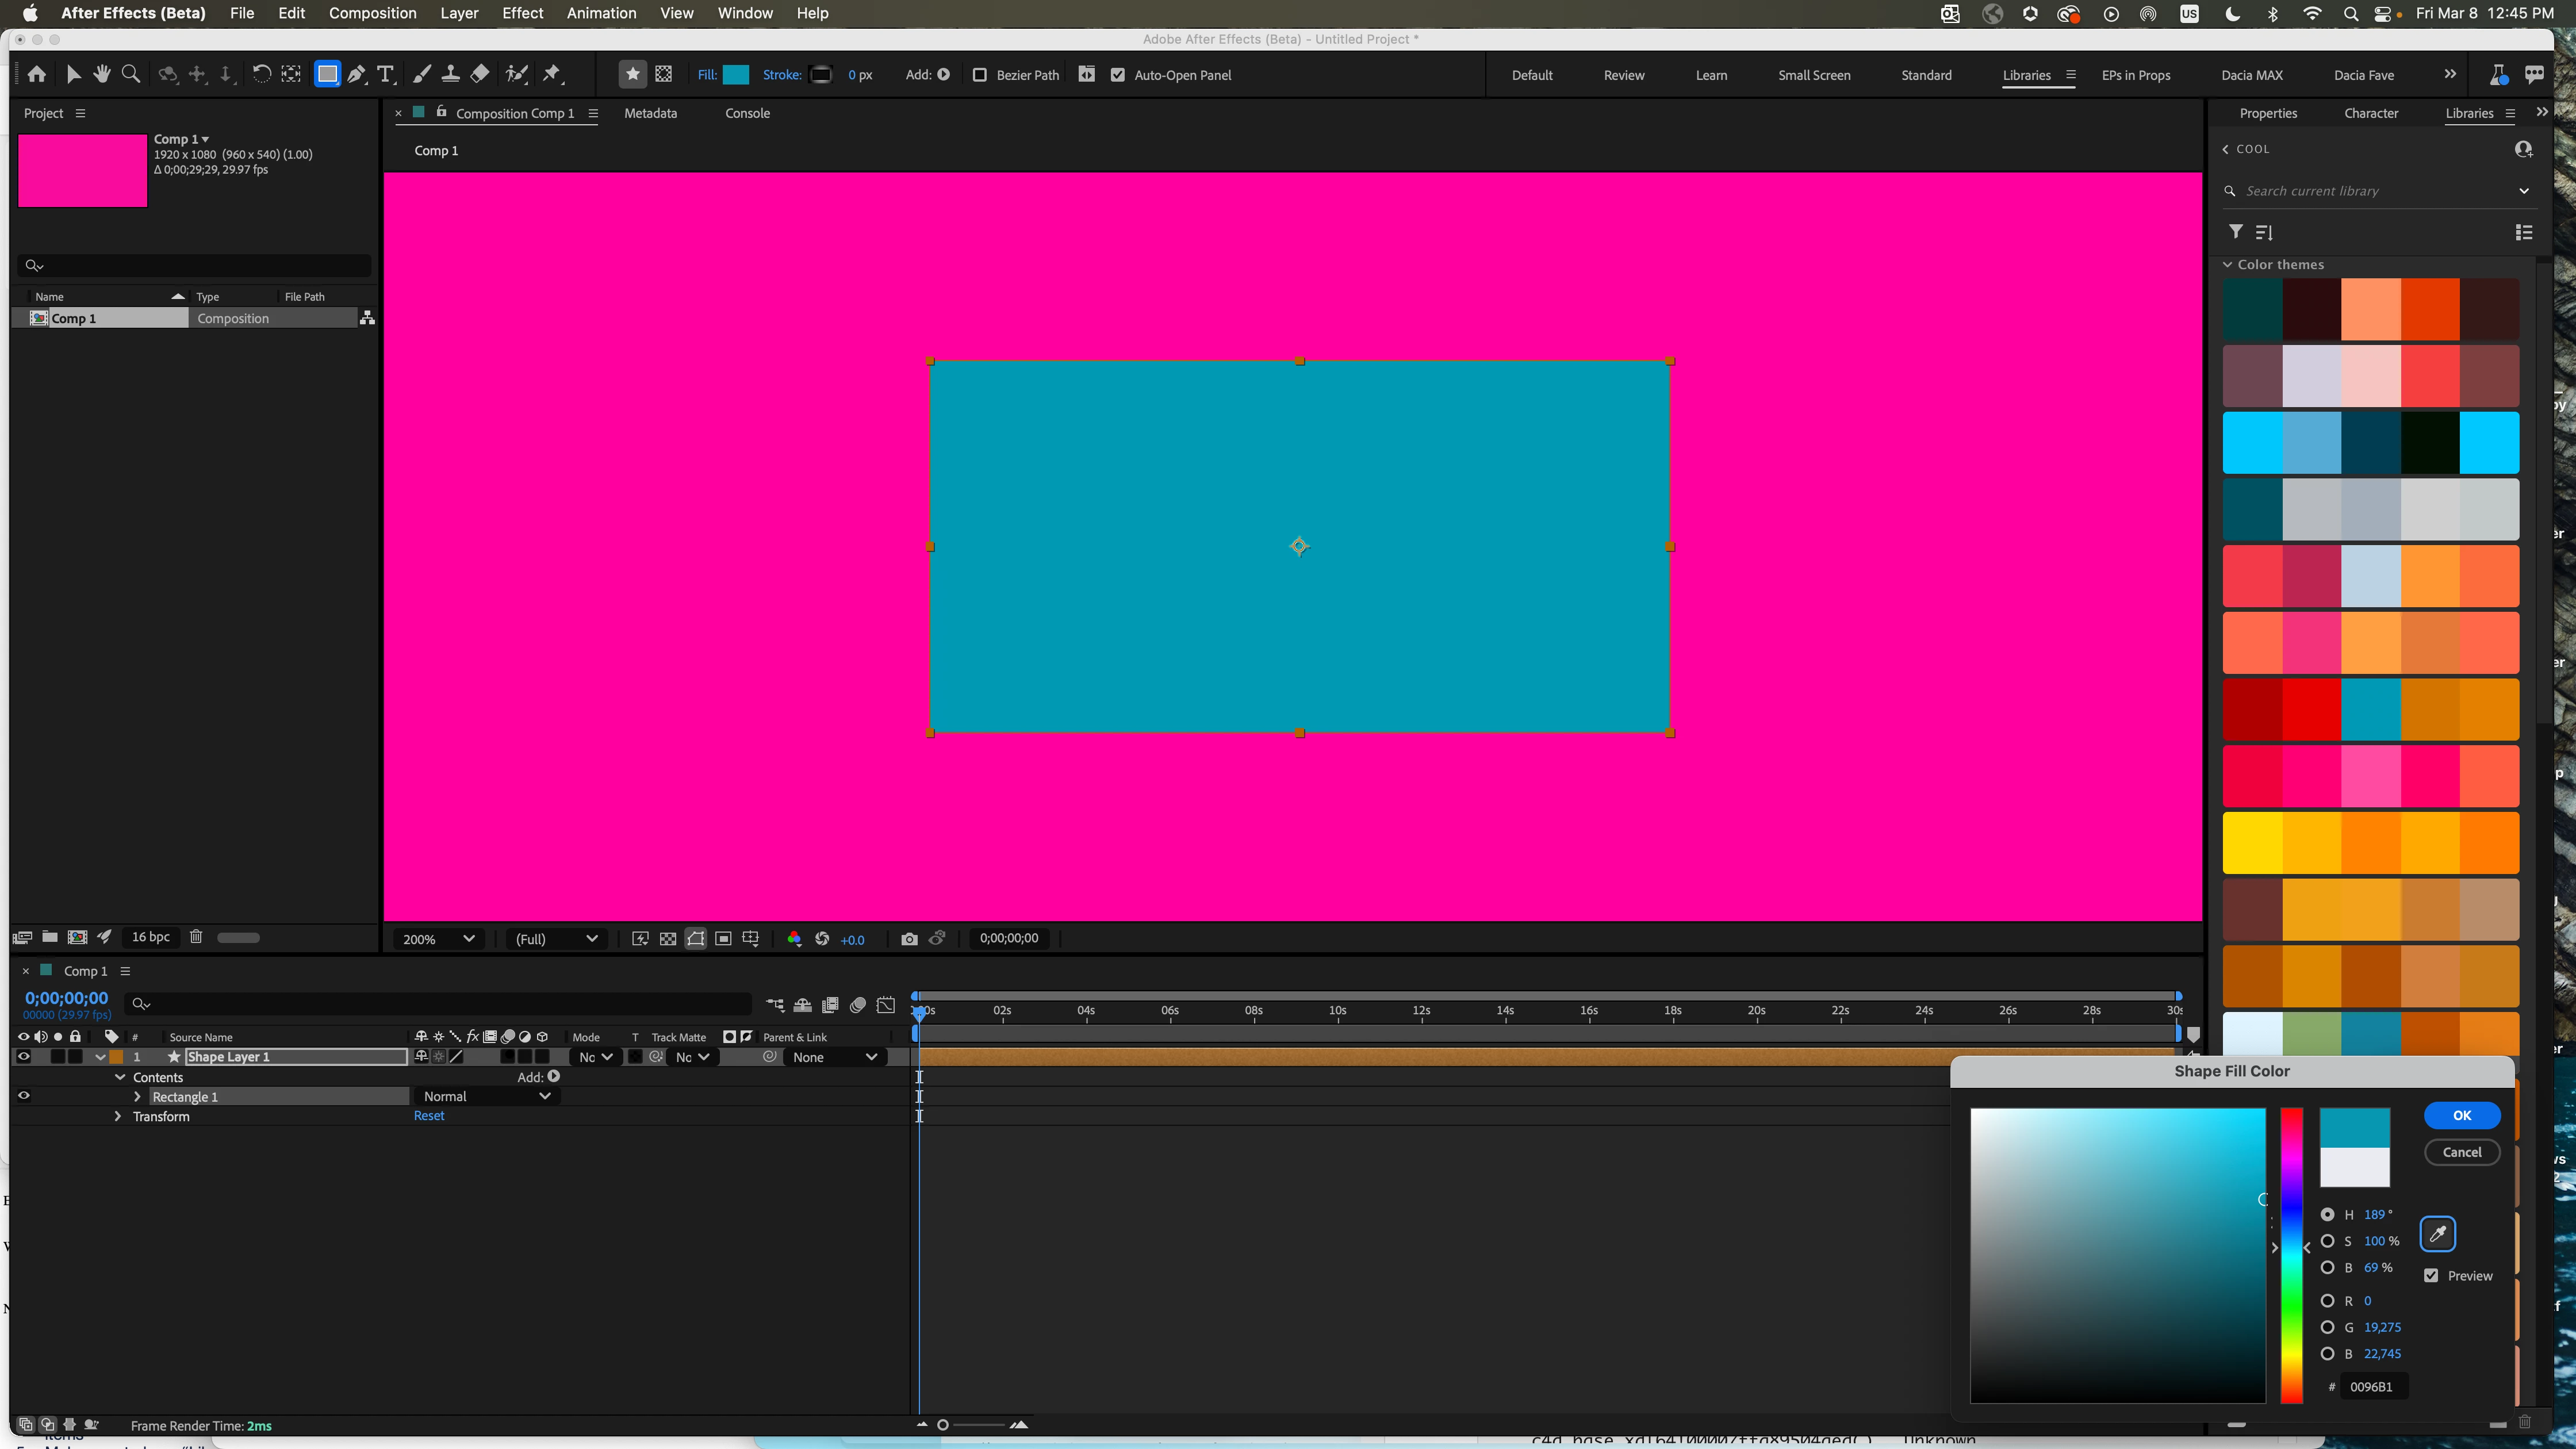This screenshot has width=2576, height=1449.
Task: Take a snapshot with camera icon
Action: (909, 939)
